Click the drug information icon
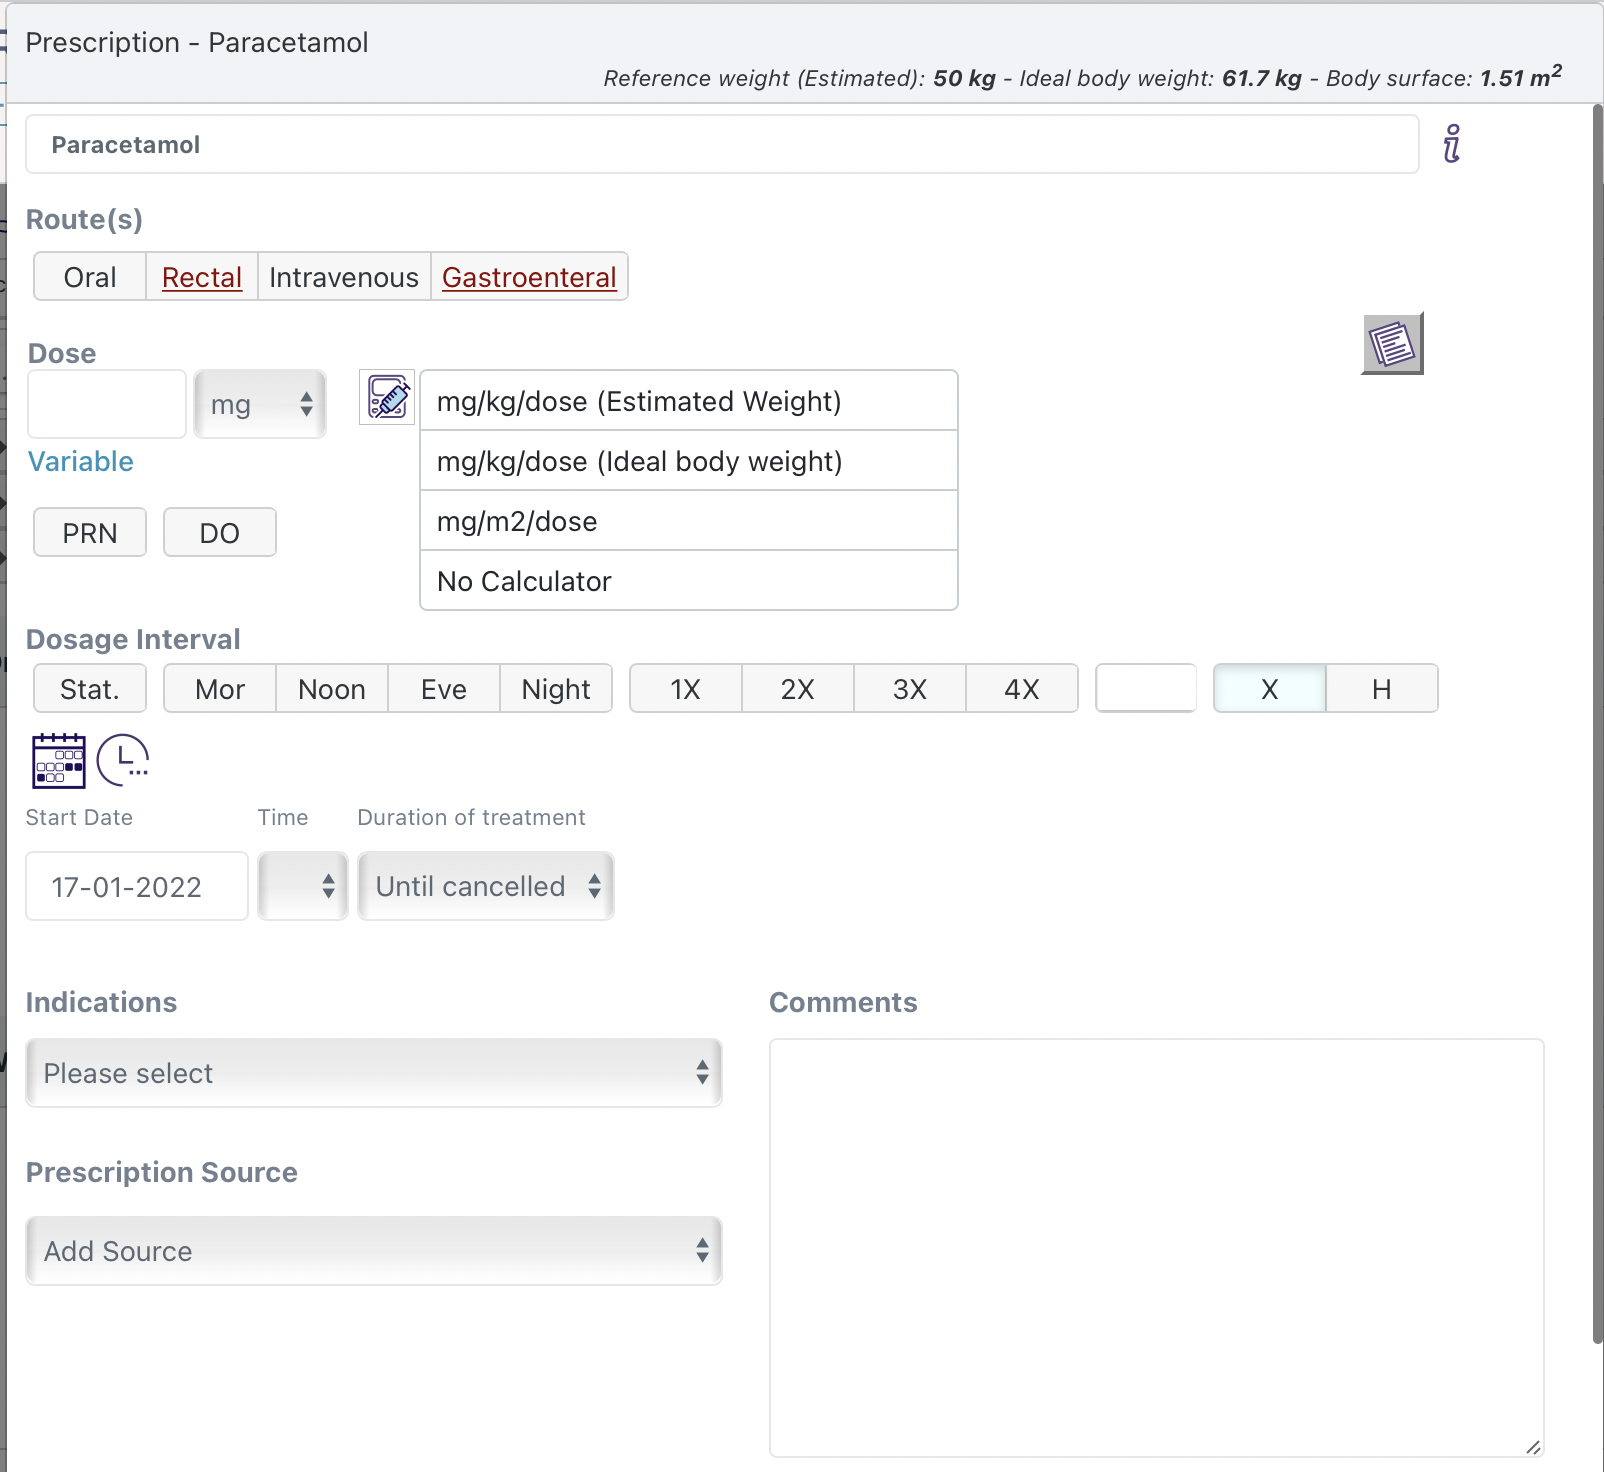Image resolution: width=1604 pixels, height=1472 pixels. click(1452, 144)
